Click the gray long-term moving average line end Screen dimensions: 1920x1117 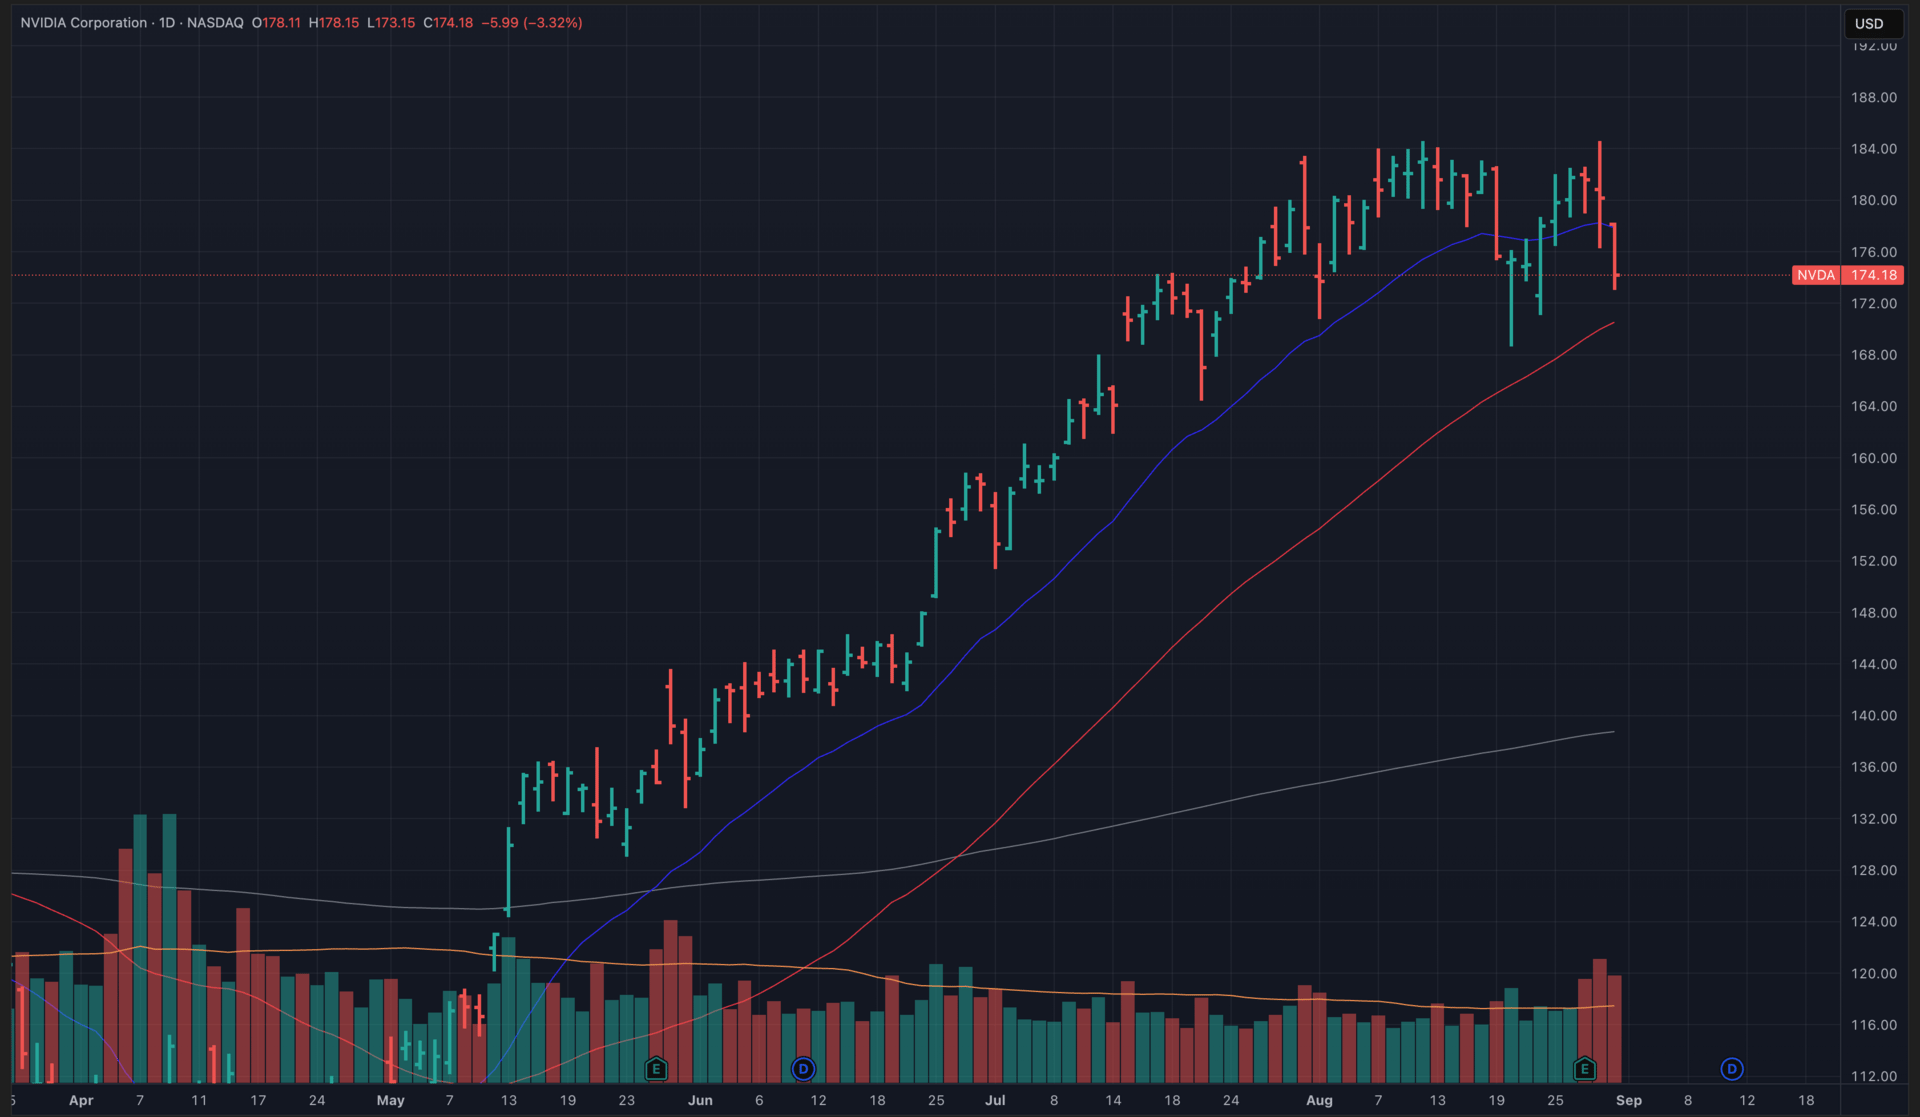1612,732
